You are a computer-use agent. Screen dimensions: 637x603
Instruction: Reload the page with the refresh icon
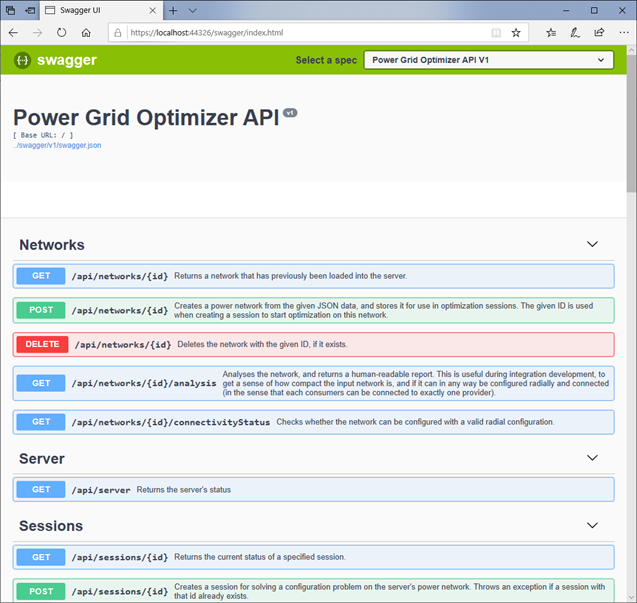click(x=61, y=33)
